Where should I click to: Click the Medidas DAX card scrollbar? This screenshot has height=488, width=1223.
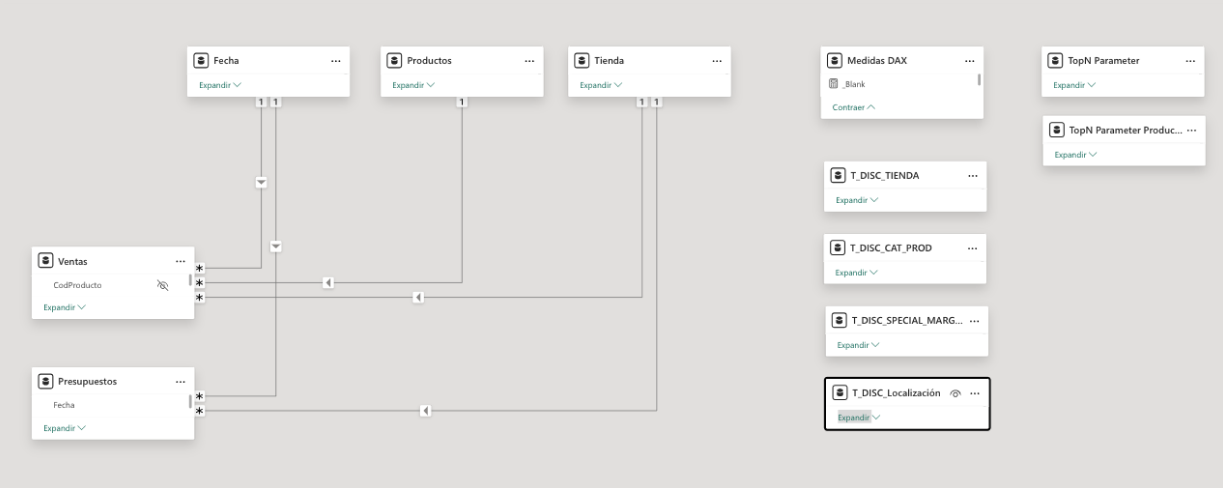coord(980,80)
